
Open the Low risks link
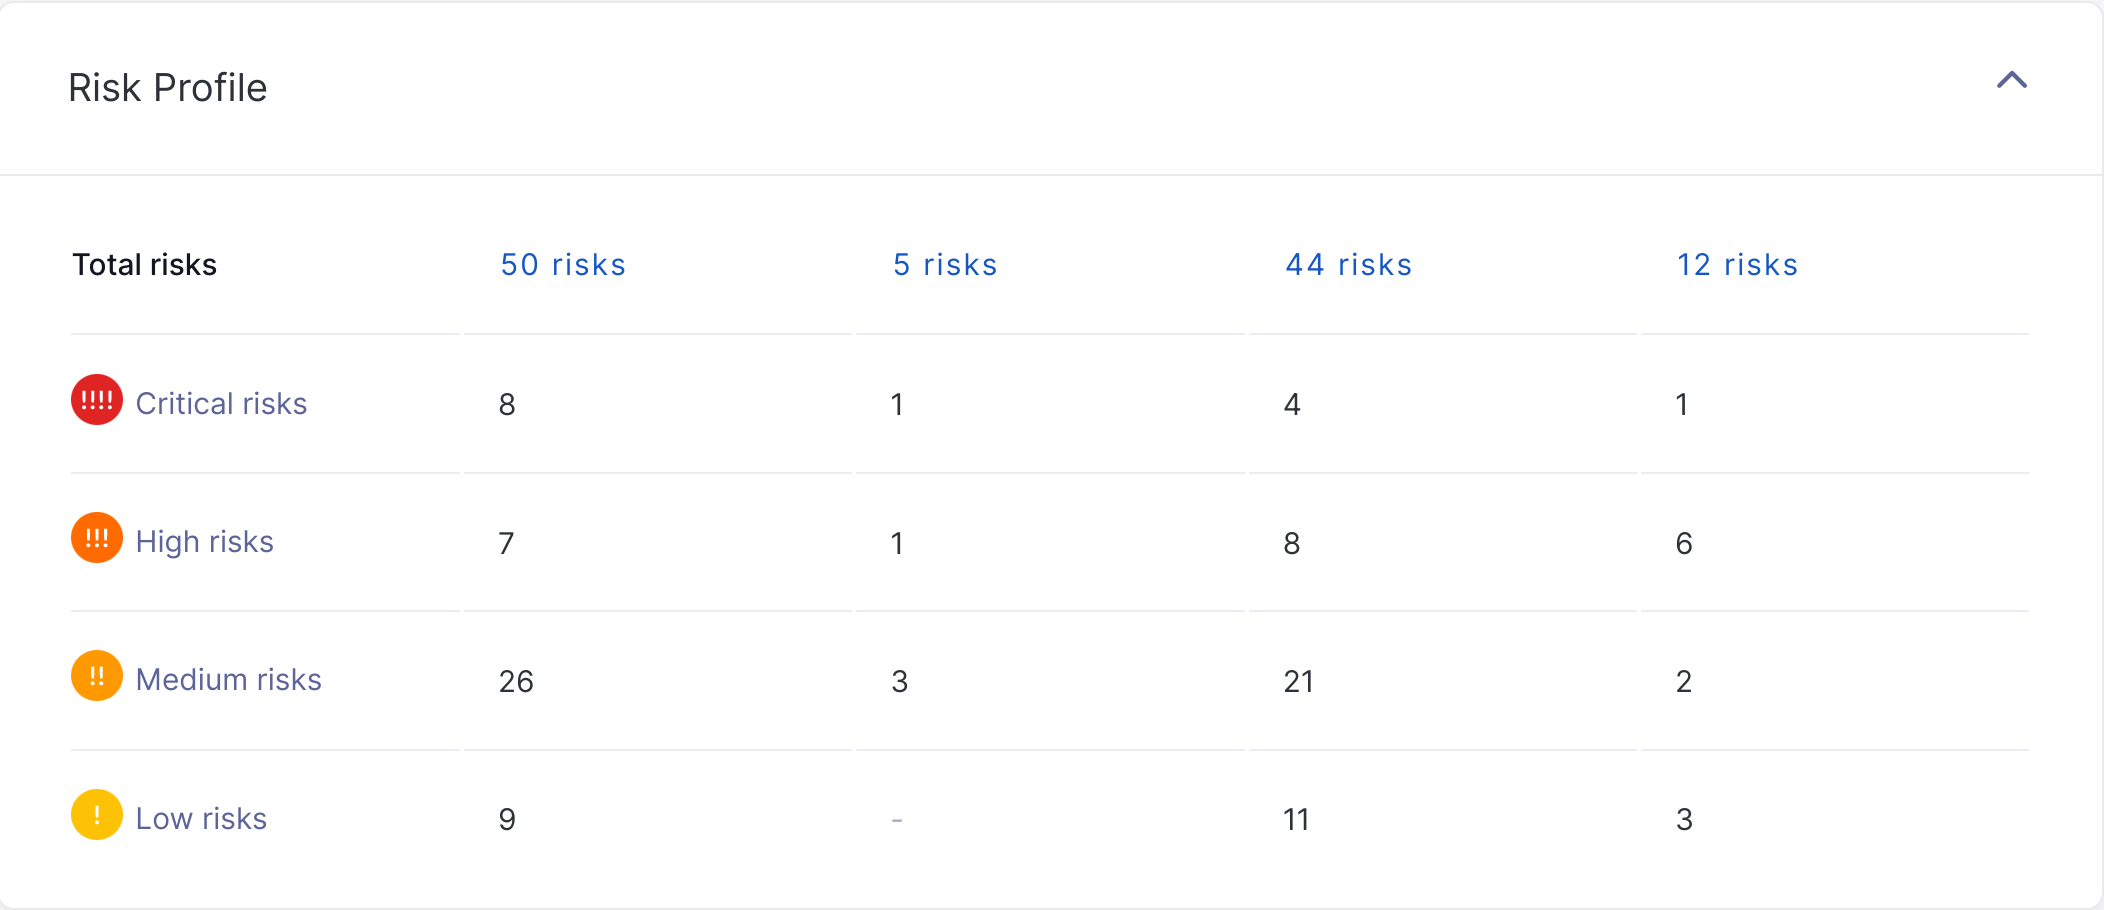(201, 818)
